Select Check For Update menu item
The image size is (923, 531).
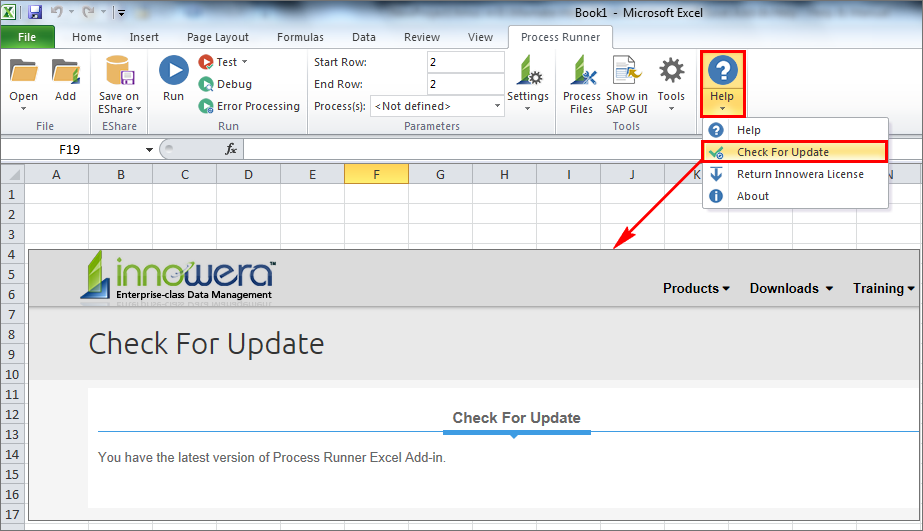tap(782, 152)
